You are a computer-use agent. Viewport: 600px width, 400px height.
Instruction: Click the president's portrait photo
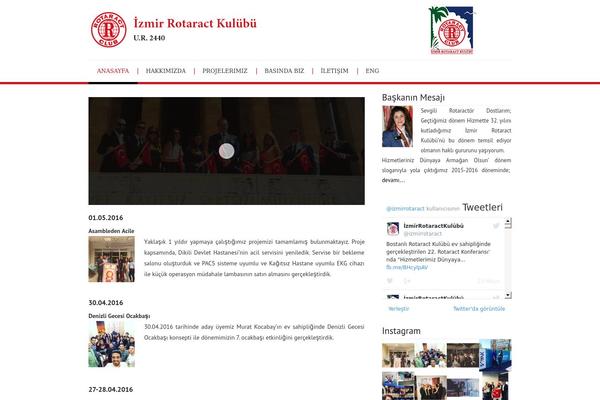click(x=397, y=126)
